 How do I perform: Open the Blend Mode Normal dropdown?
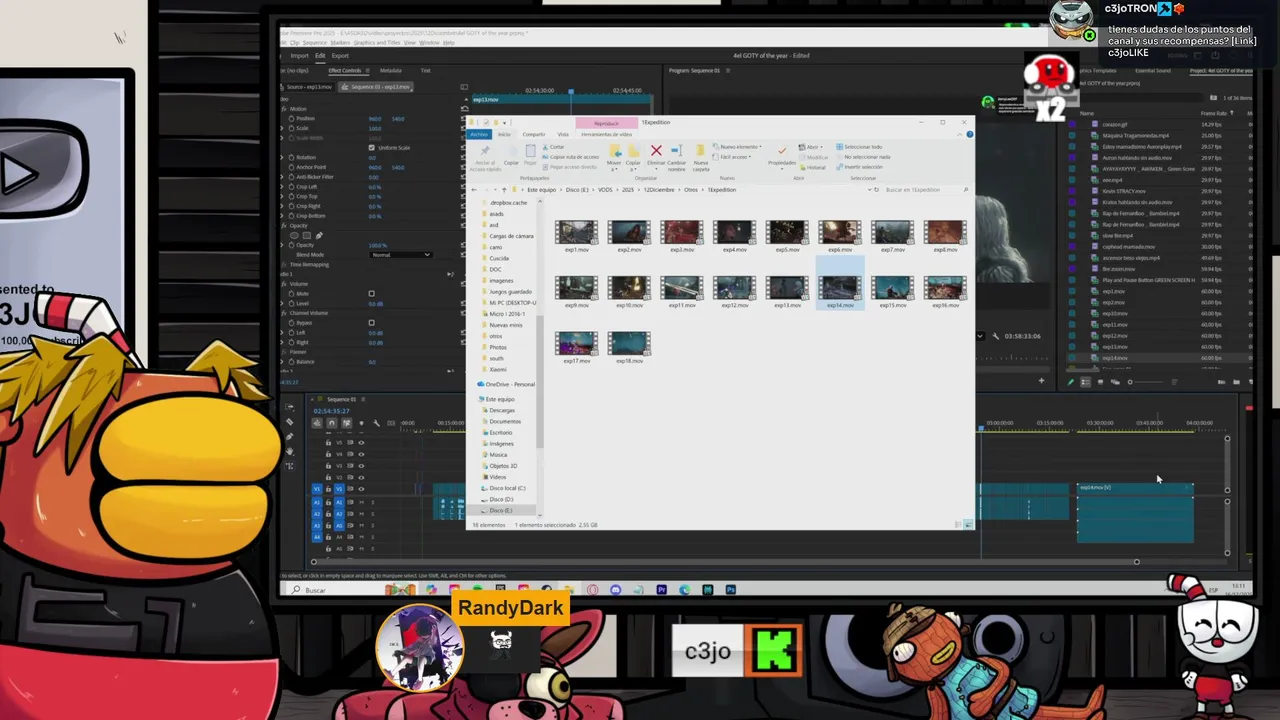tap(401, 254)
